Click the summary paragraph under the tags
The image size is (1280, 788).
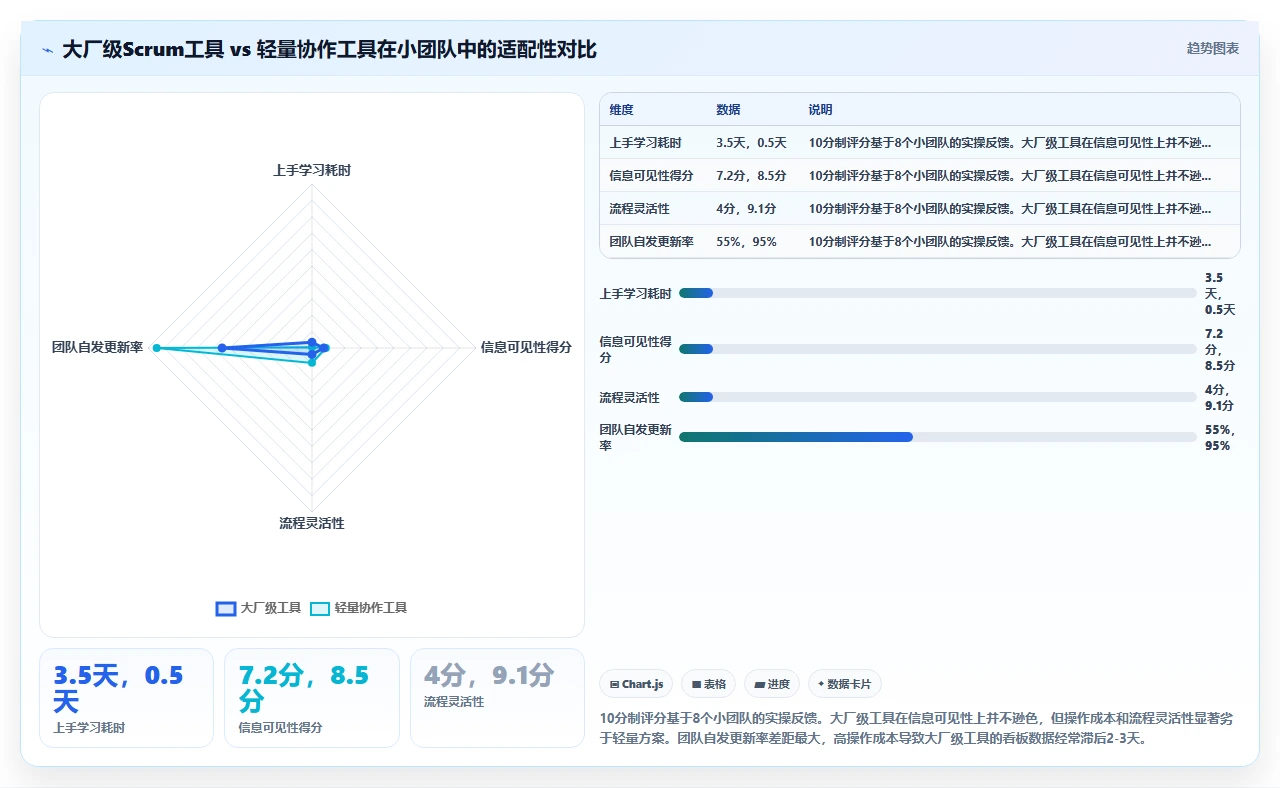tap(917, 728)
